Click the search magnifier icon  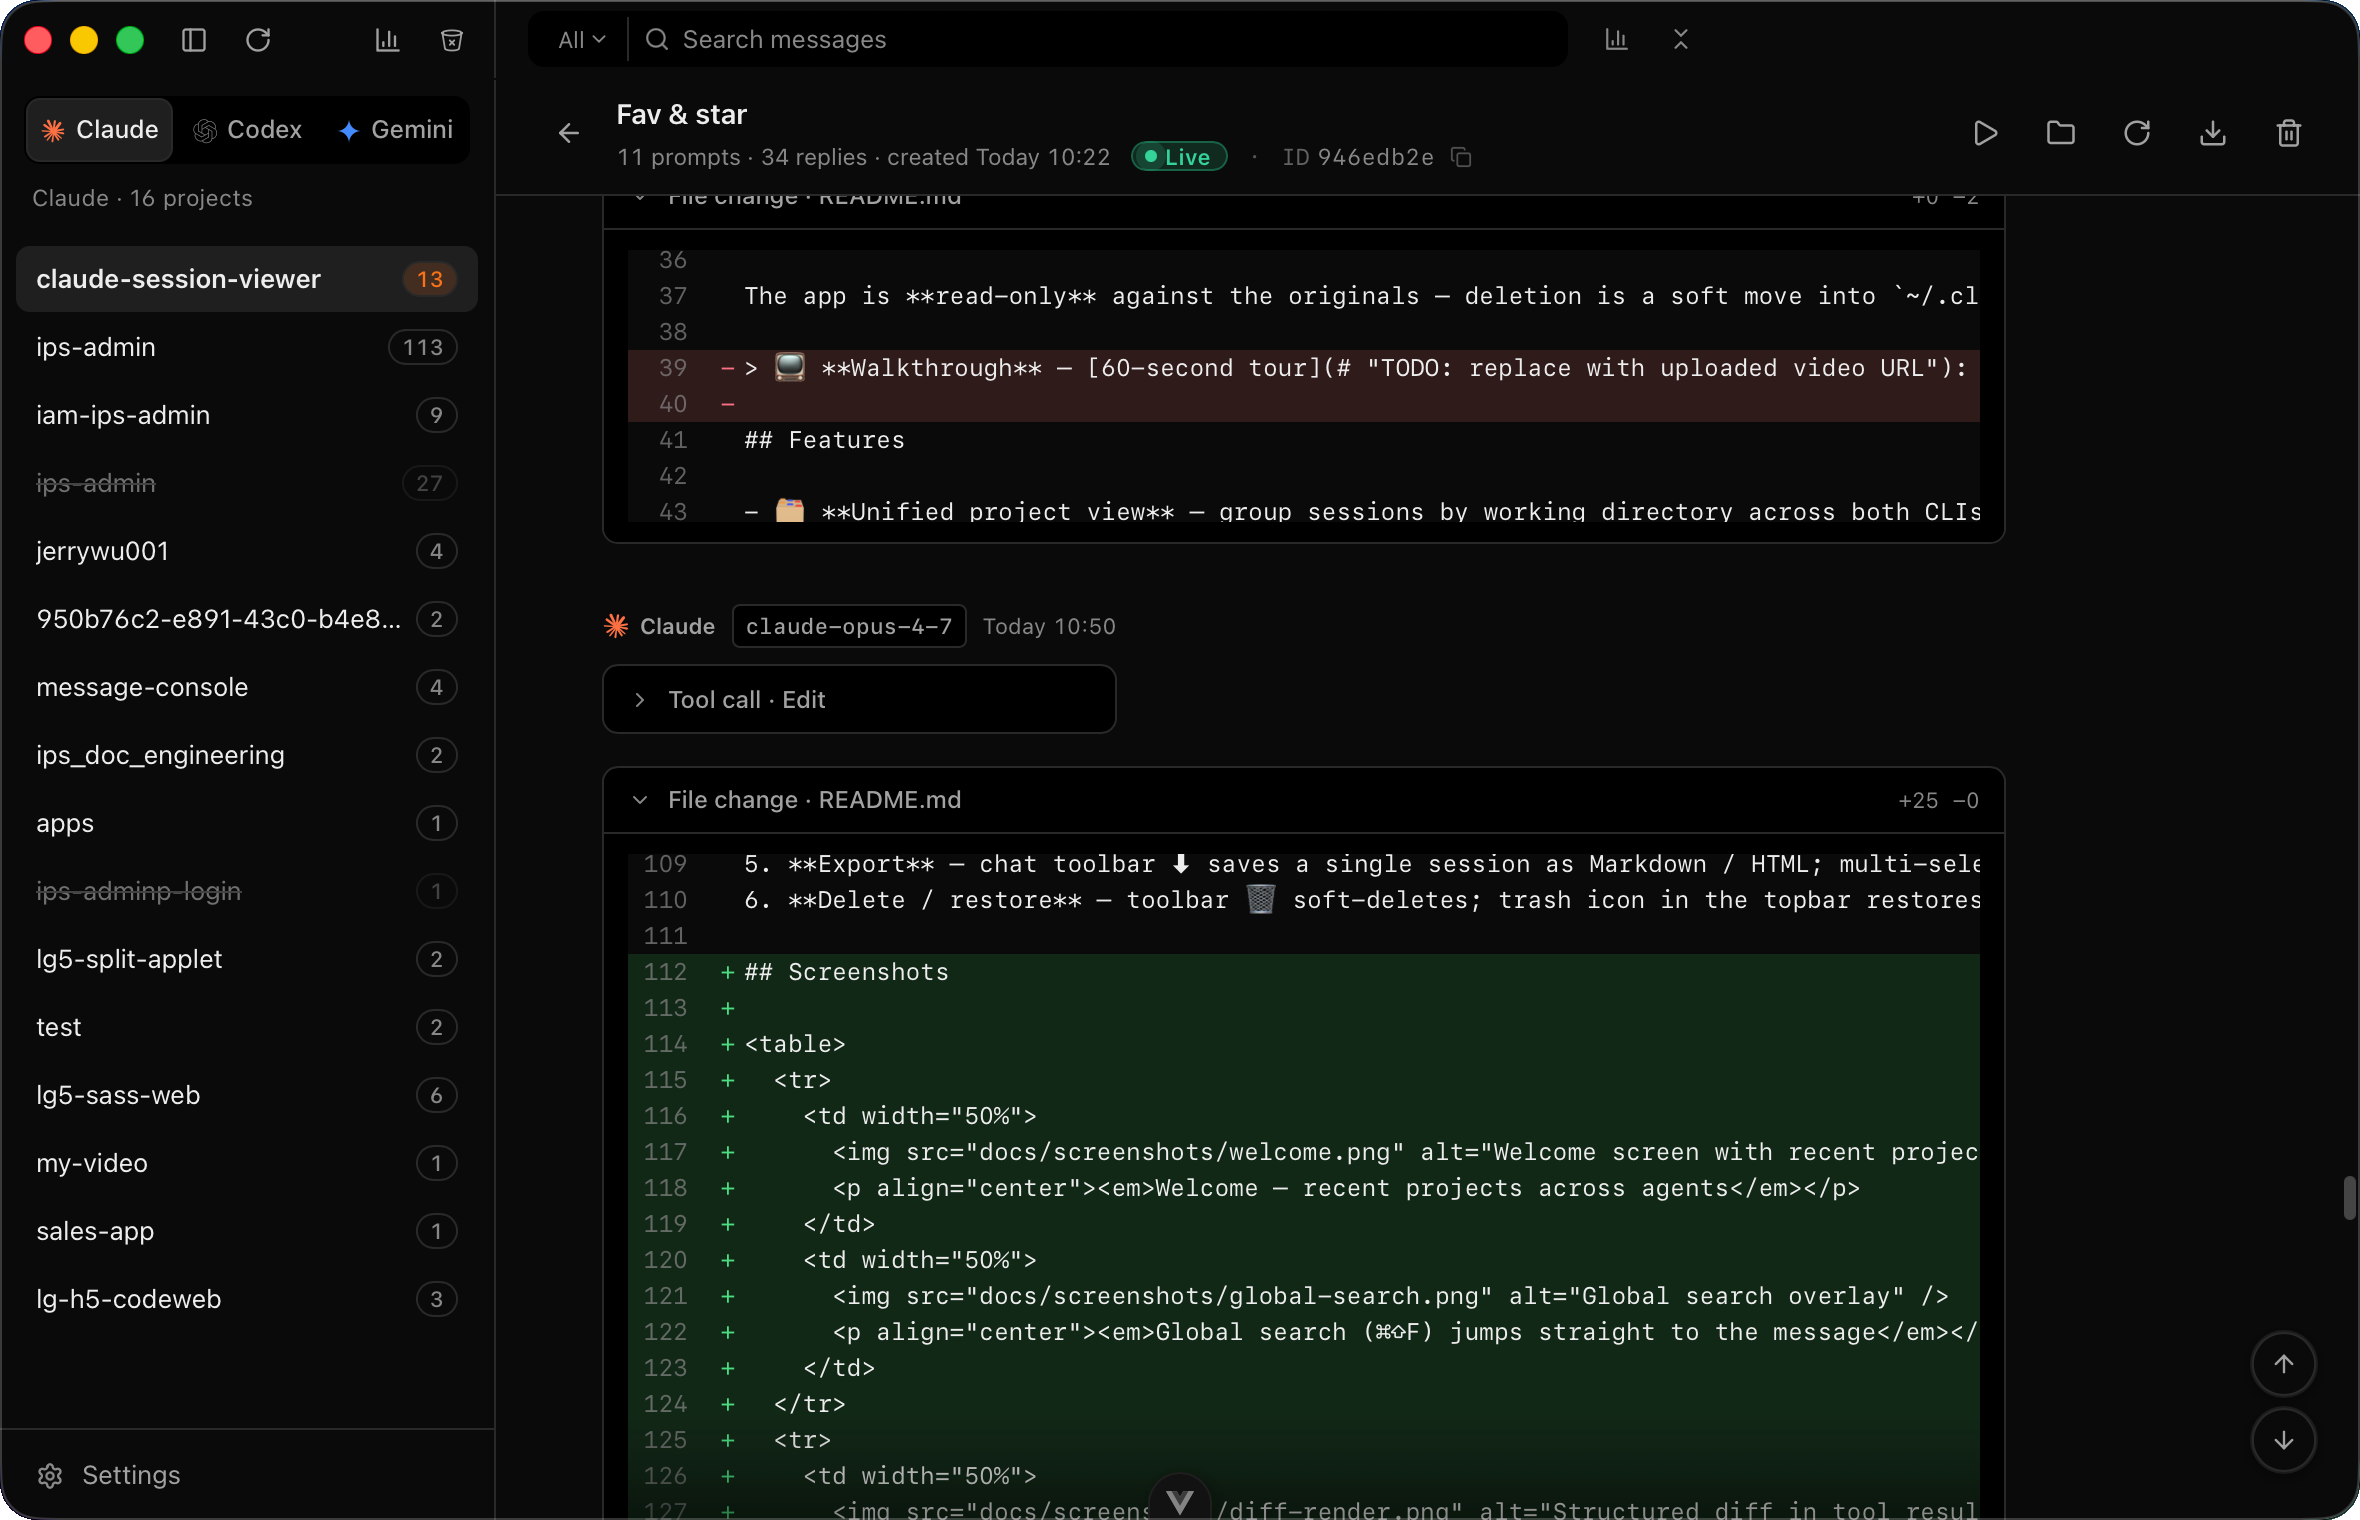[657, 39]
